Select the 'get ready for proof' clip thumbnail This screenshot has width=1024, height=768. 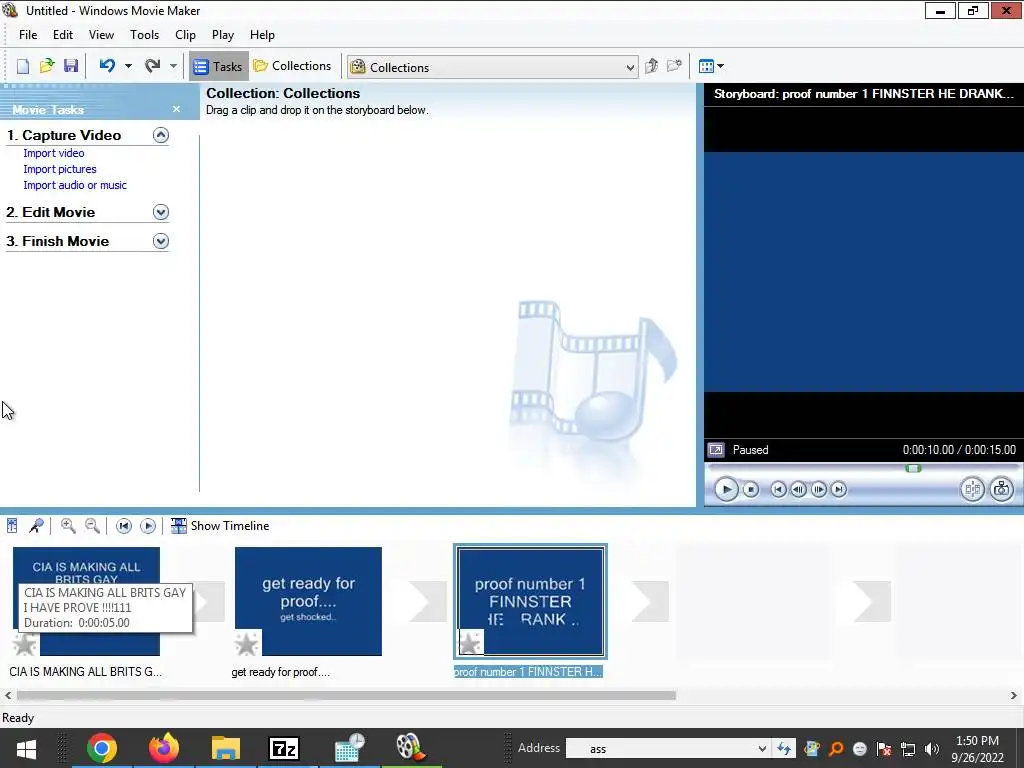[308, 601]
